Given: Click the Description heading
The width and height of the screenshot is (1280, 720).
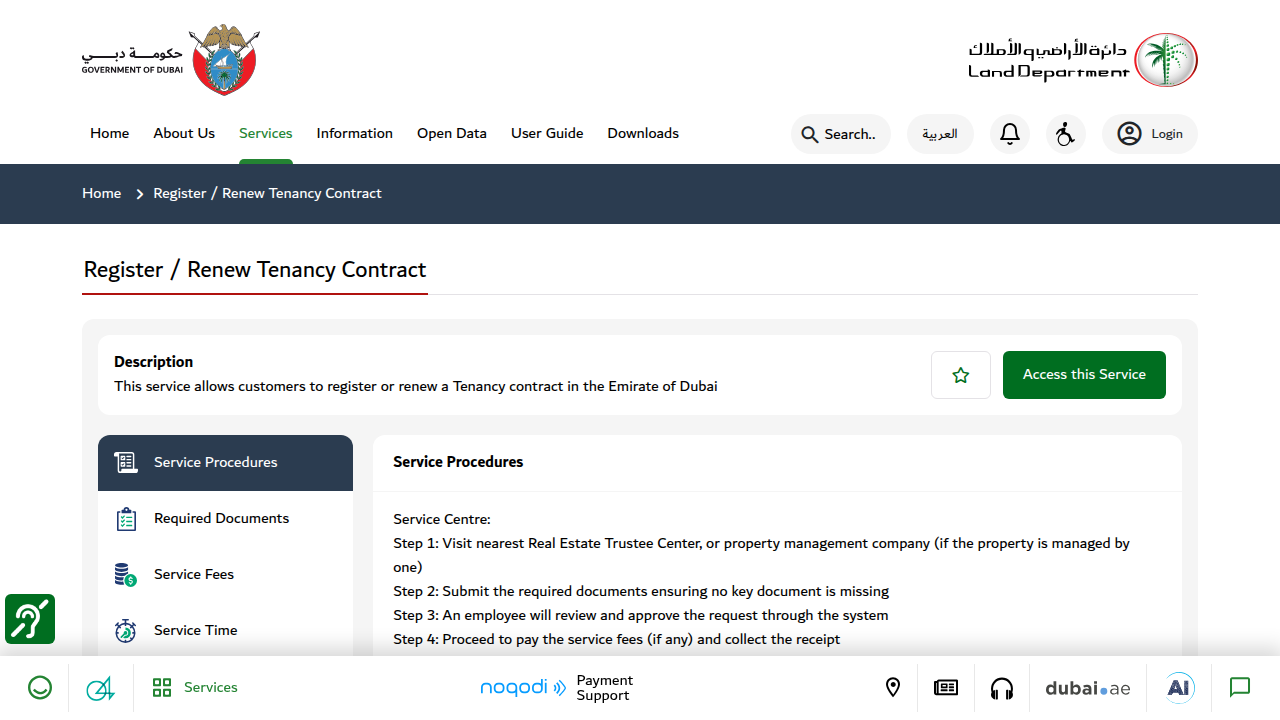Looking at the screenshot, I should point(153,362).
